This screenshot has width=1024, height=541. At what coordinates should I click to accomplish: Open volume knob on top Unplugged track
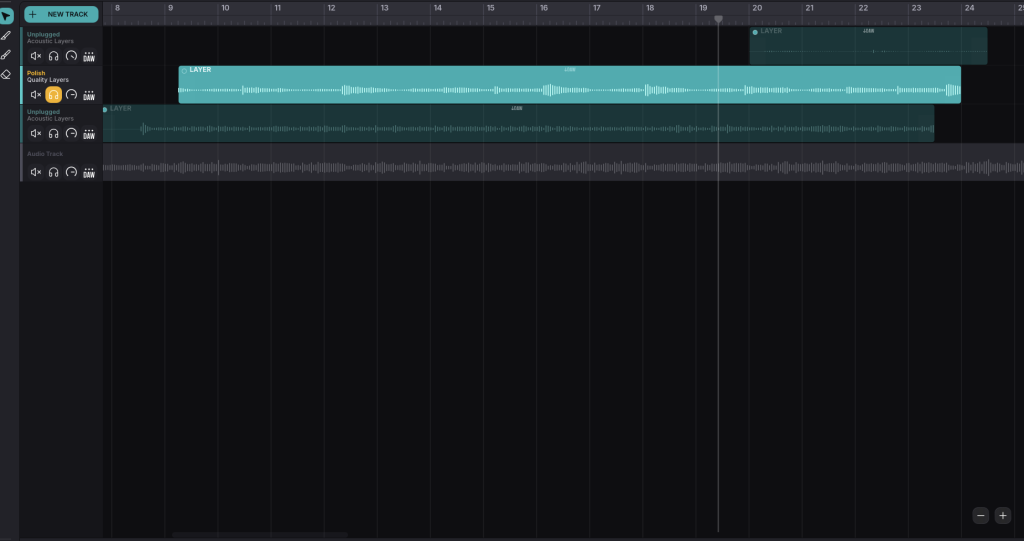tap(71, 56)
